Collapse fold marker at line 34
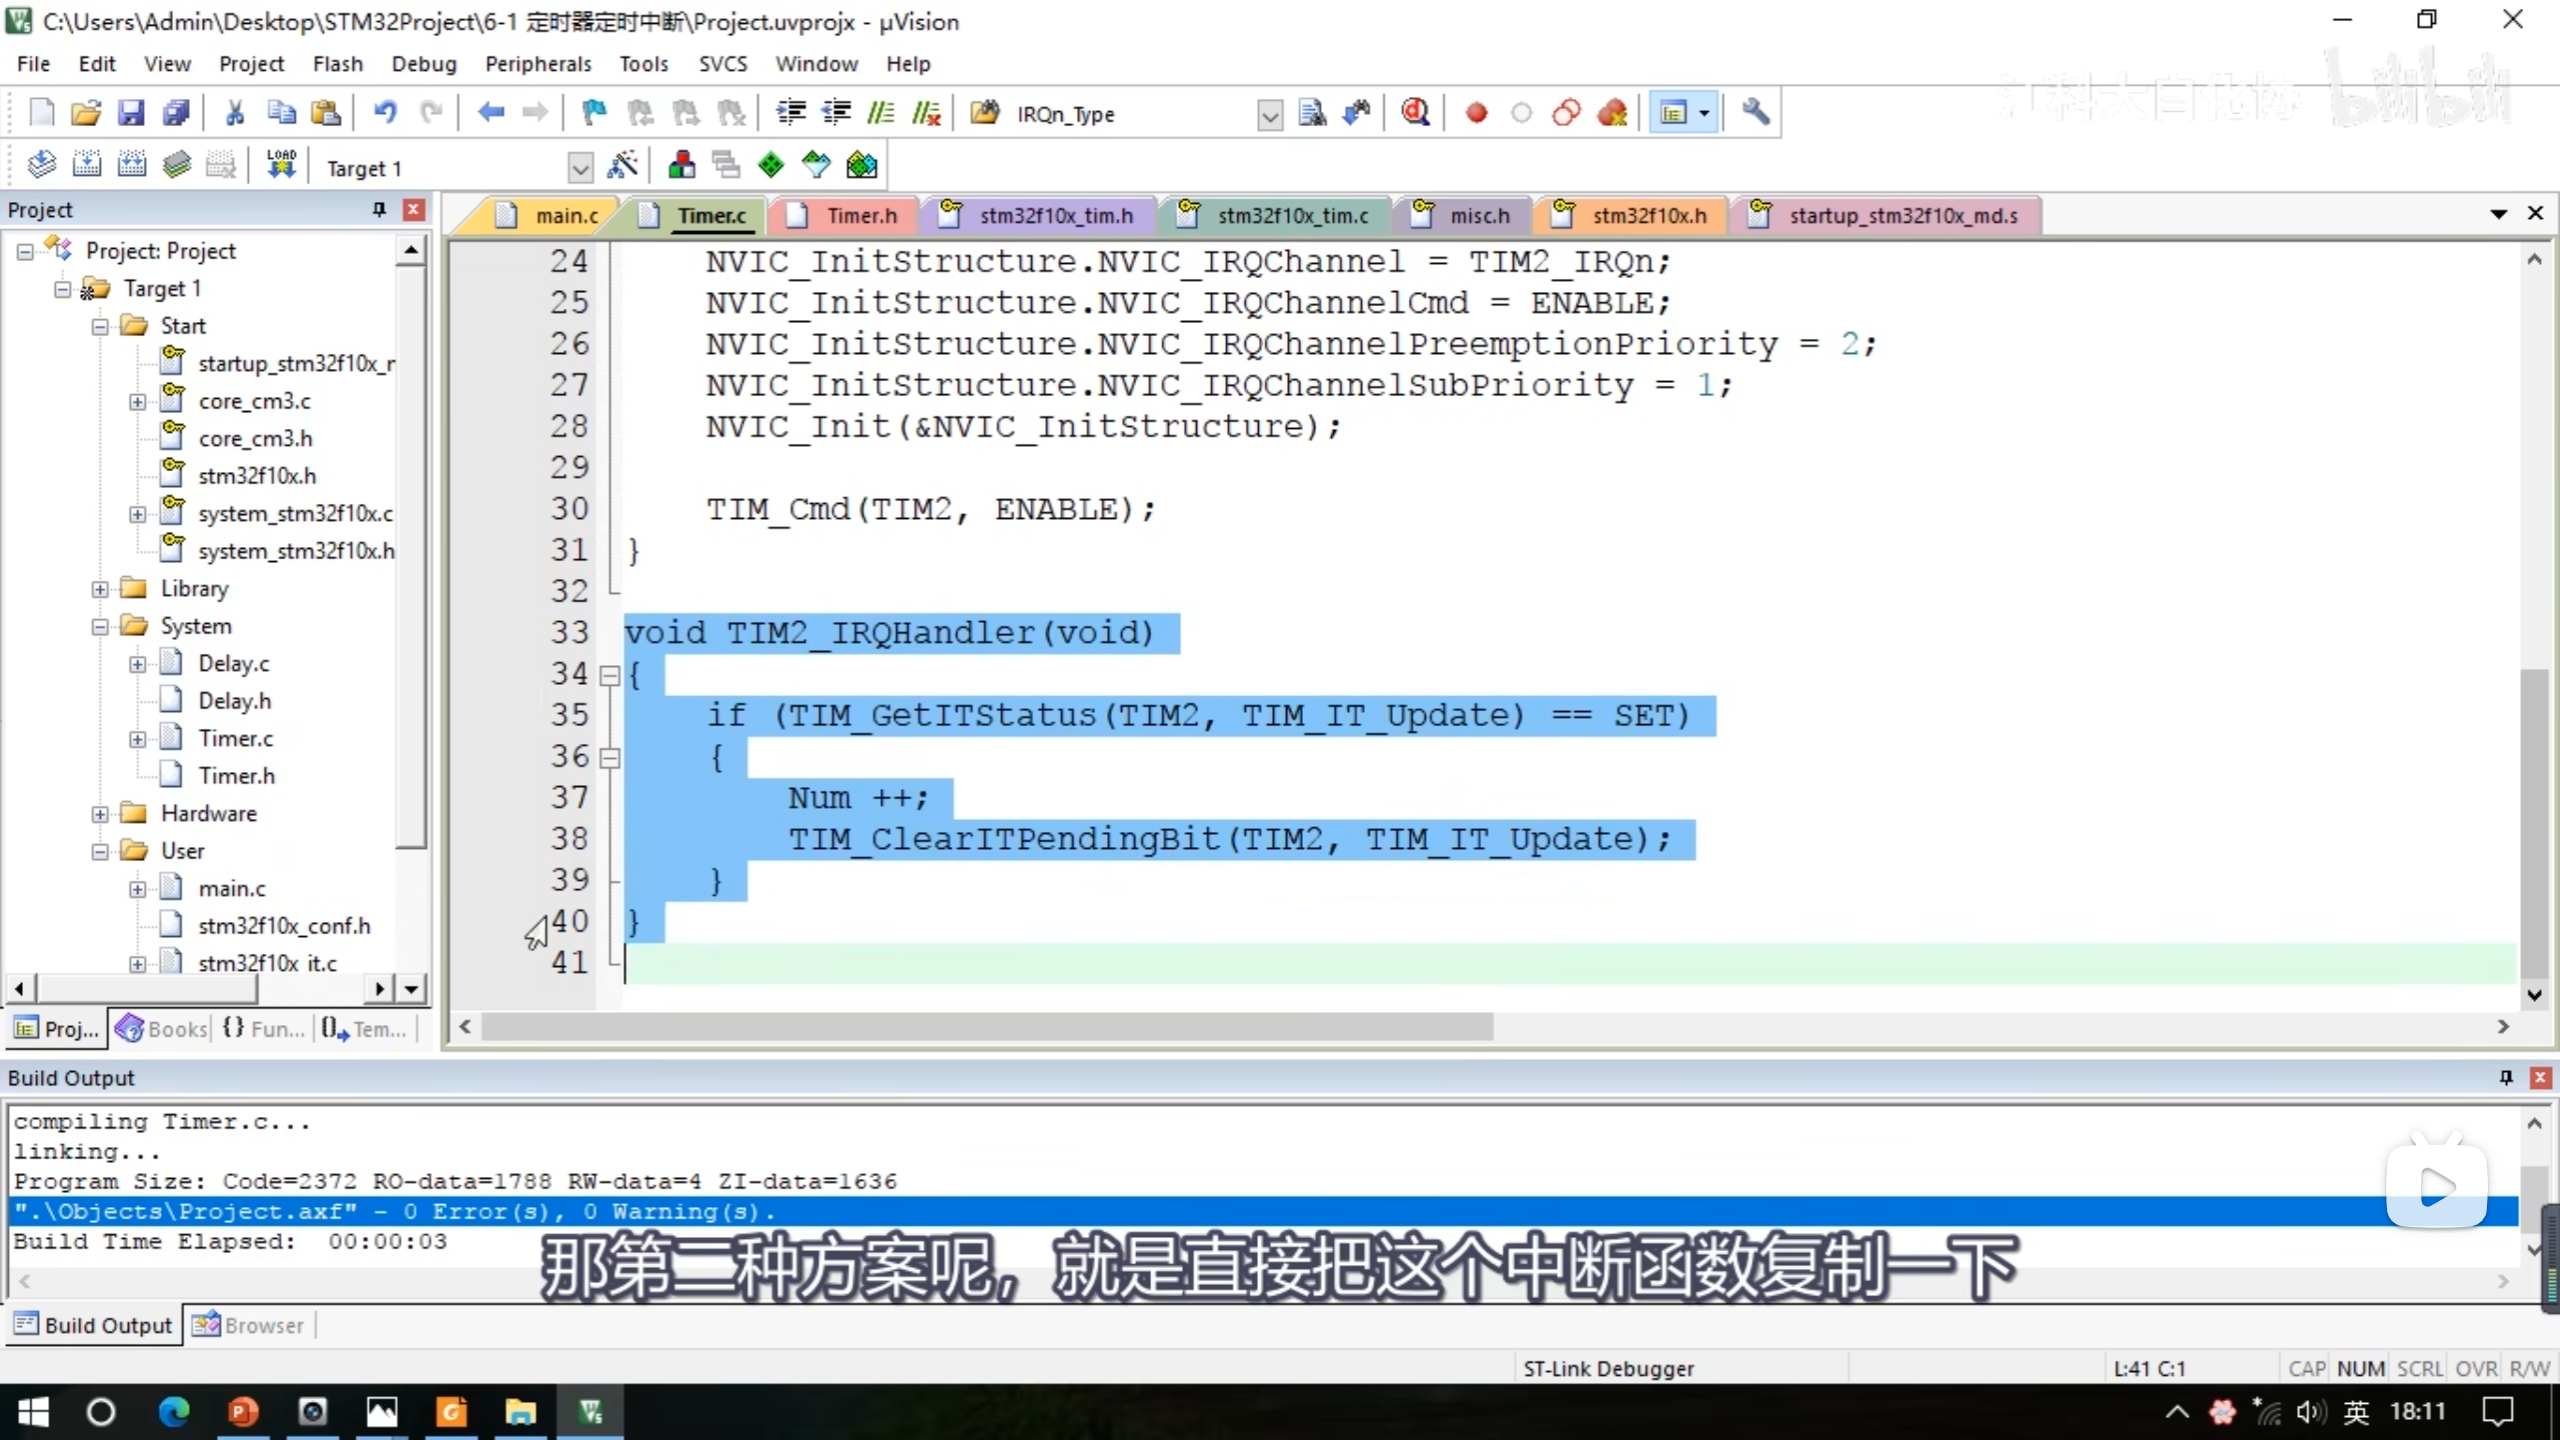The image size is (2560, 1440). 609,676
